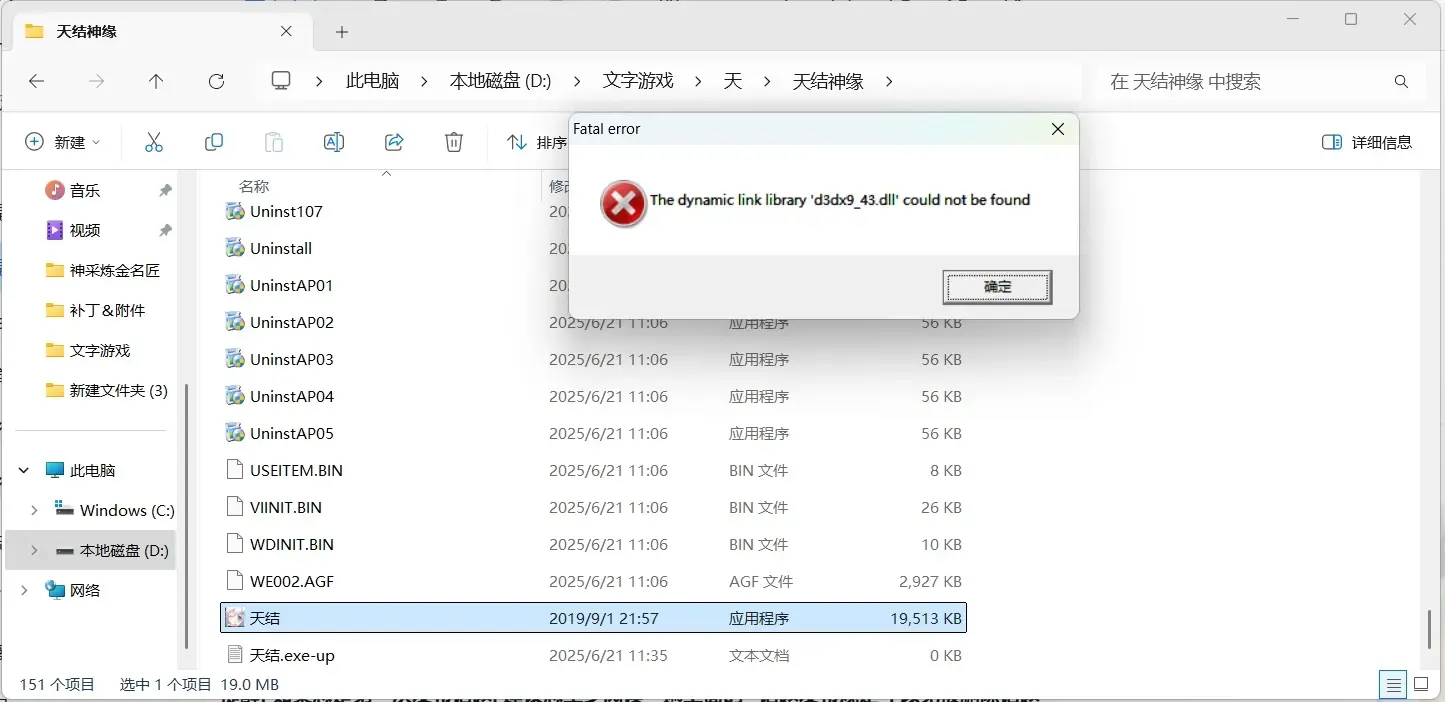Image resolution: width=1445 pixels, height=702 pixels.
Task: Click the search magnifier icon
Action: 1401,82
